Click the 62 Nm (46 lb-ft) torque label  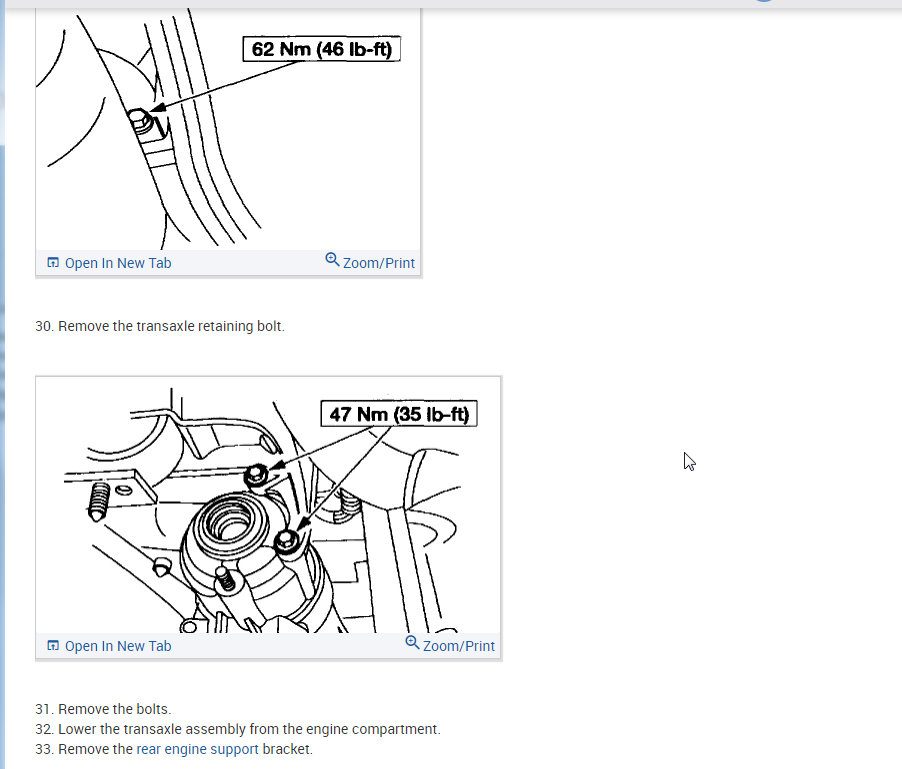(x=322, y=49)
